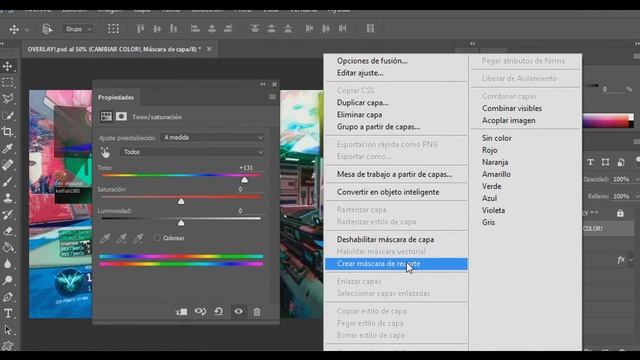Reset adjustment defaults icon in Propiedades
Viewport: 640px width, 360px height.
[219, 311]
